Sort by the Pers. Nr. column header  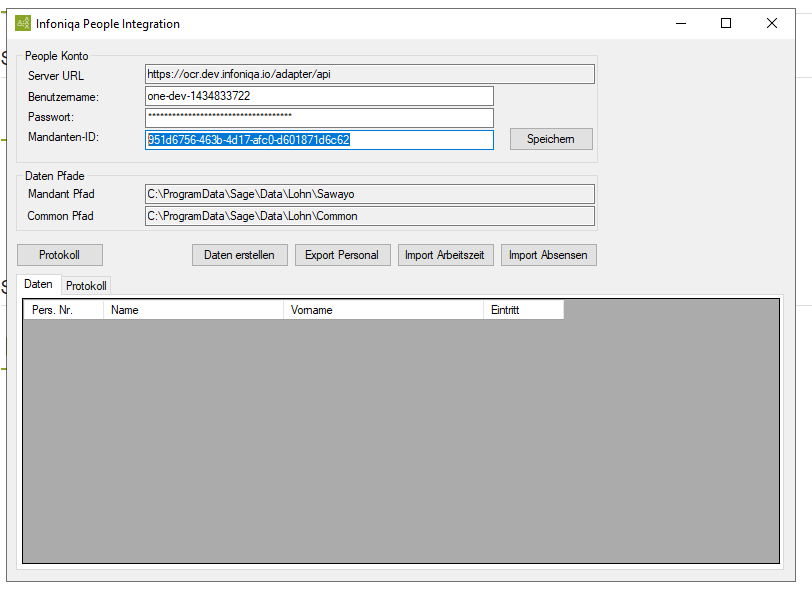coord(63,310)
